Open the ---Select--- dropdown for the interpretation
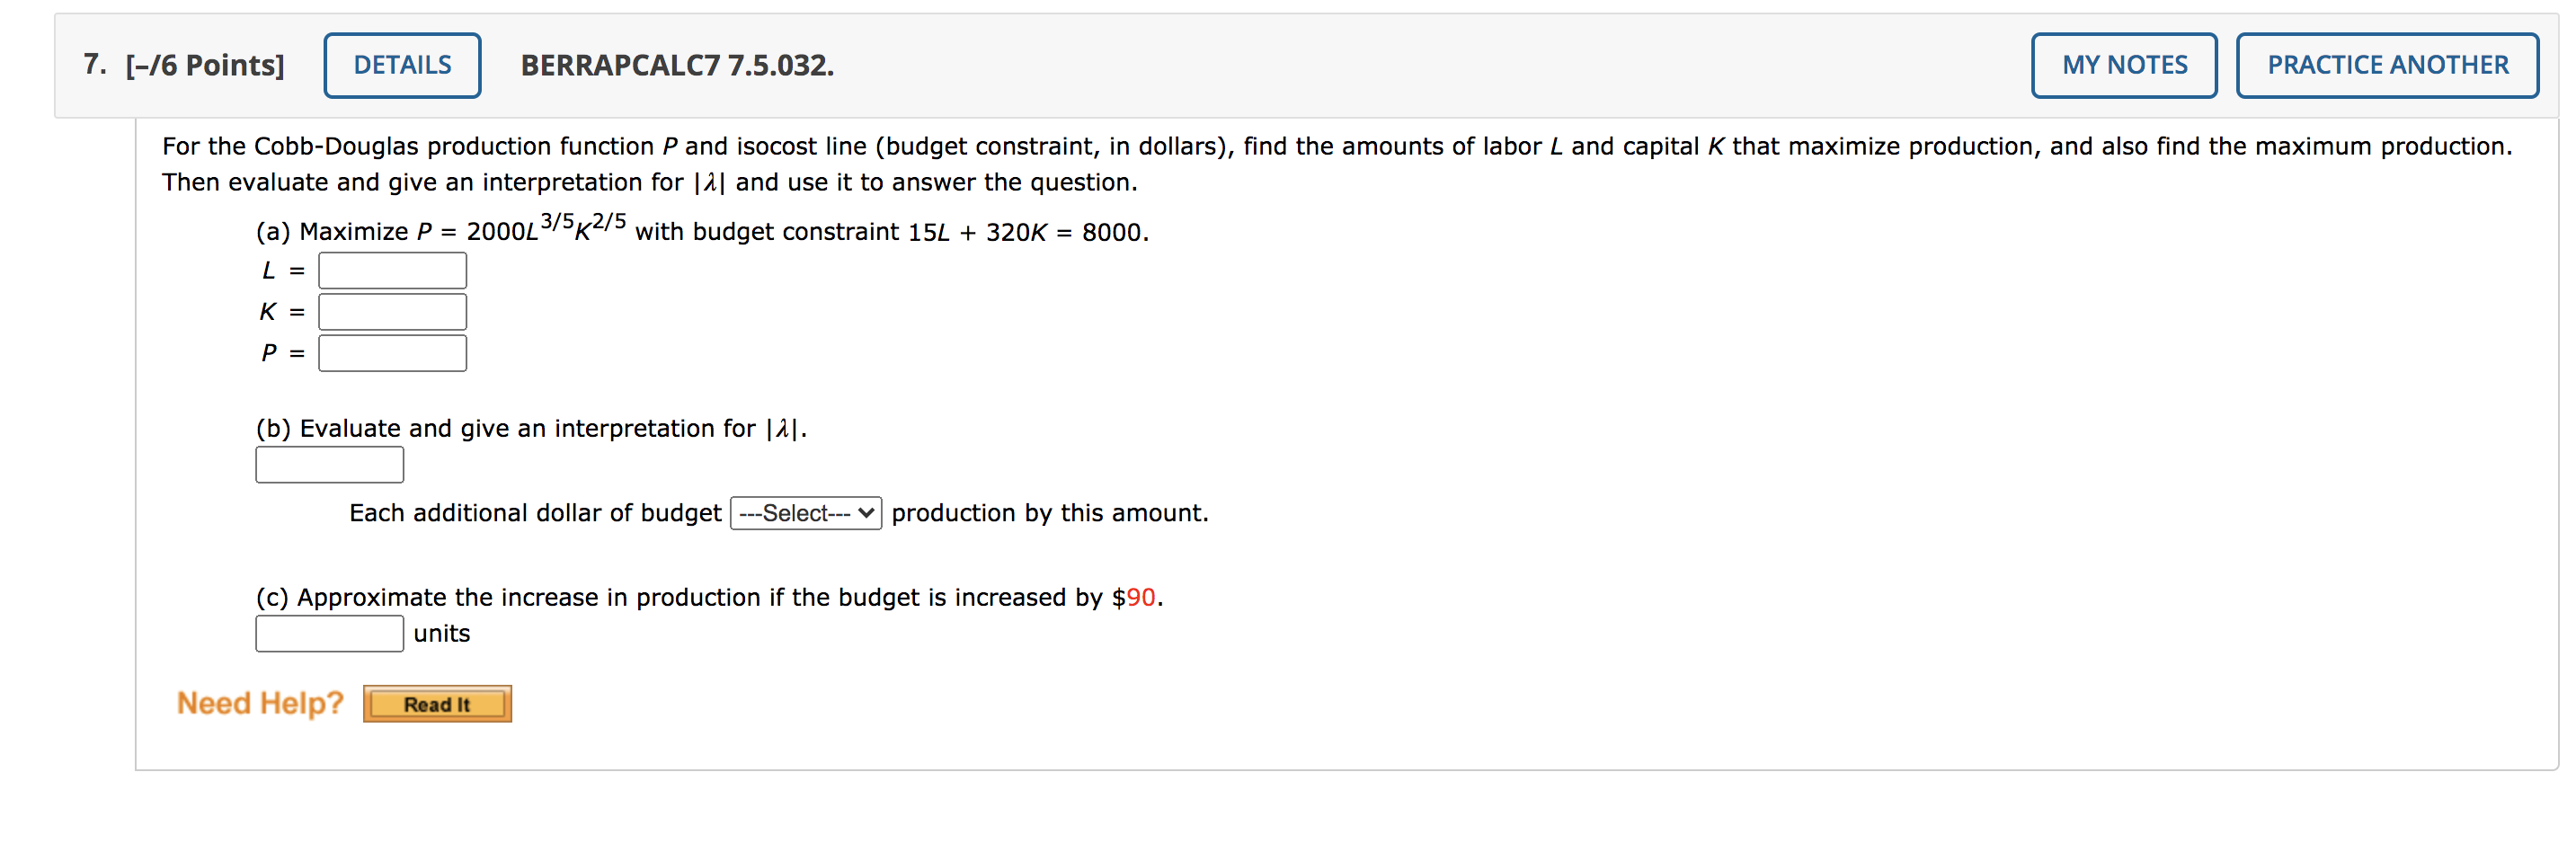 point(804,513)
